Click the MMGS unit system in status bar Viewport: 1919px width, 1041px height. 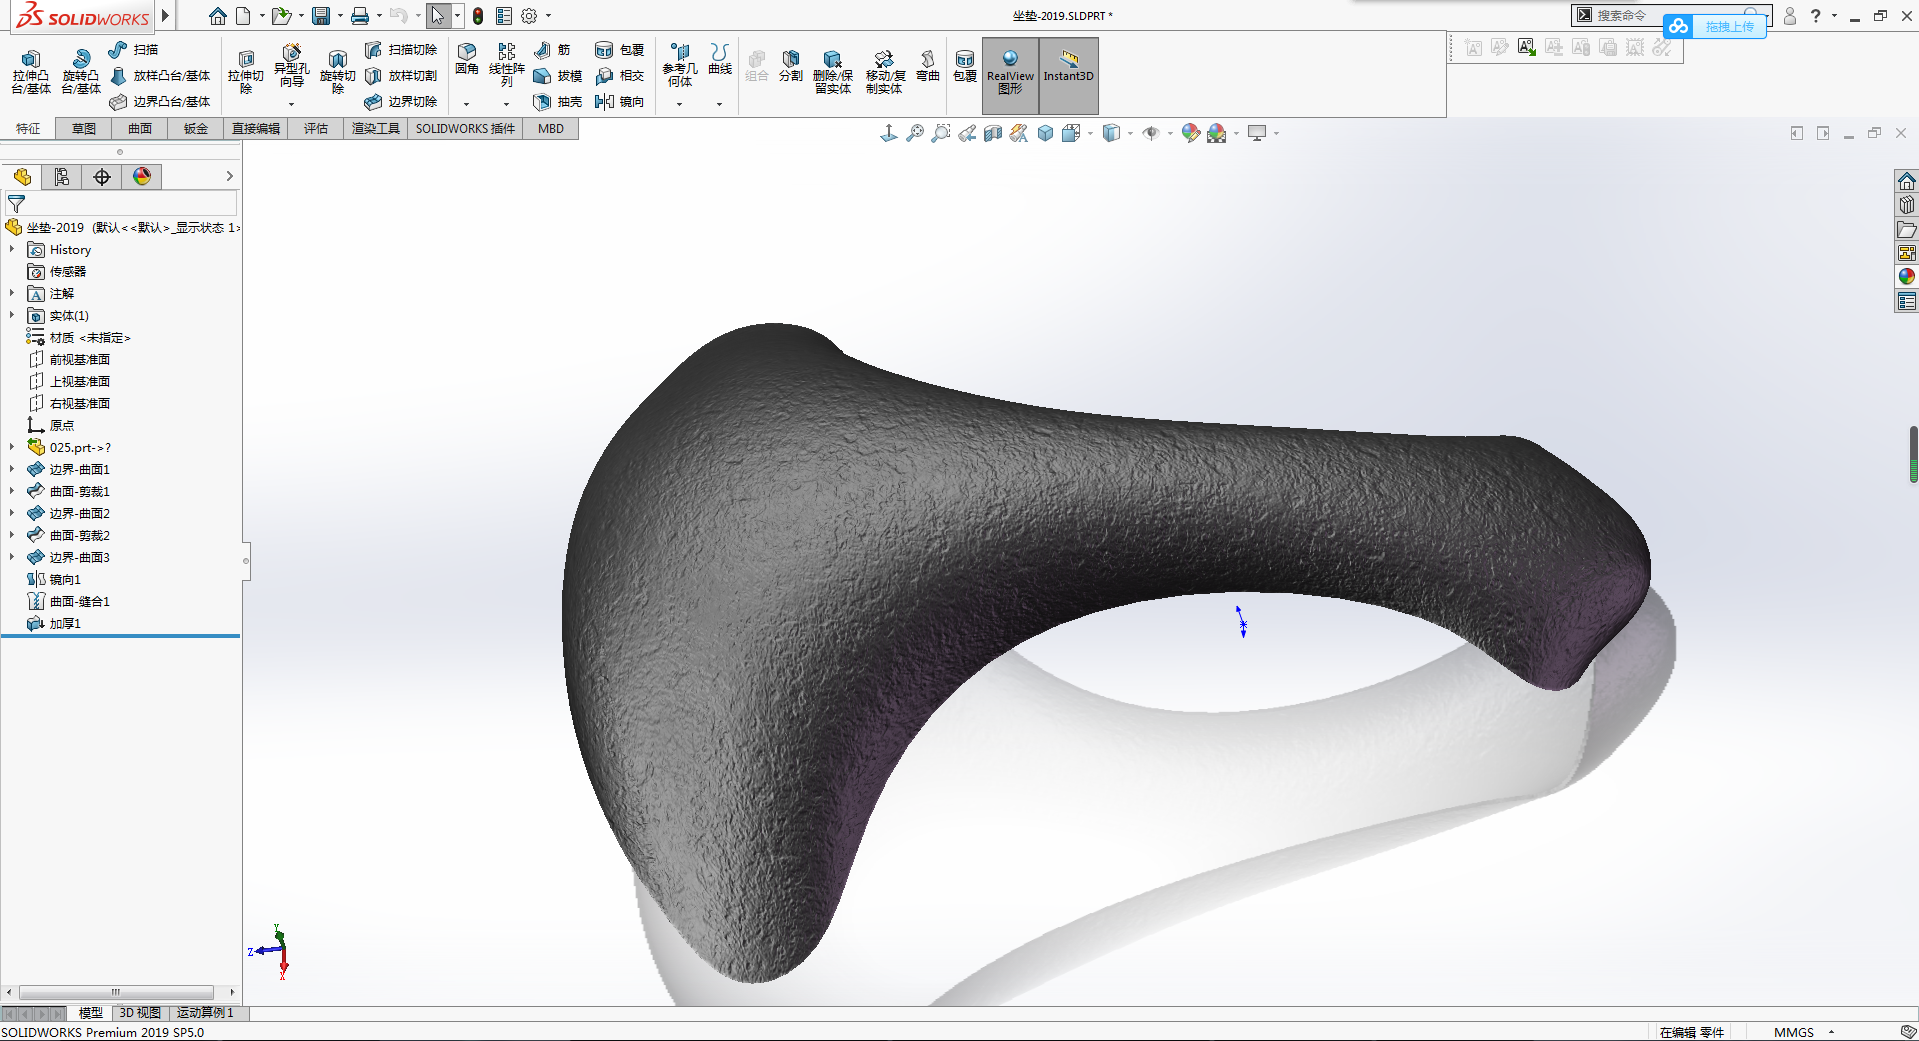tap(1794, 1032)
